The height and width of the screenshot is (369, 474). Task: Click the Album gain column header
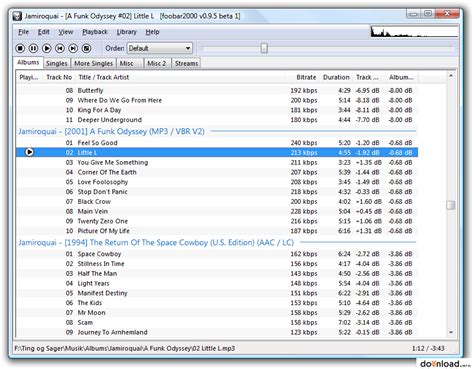pyautogui.click(x=401, y=77)
